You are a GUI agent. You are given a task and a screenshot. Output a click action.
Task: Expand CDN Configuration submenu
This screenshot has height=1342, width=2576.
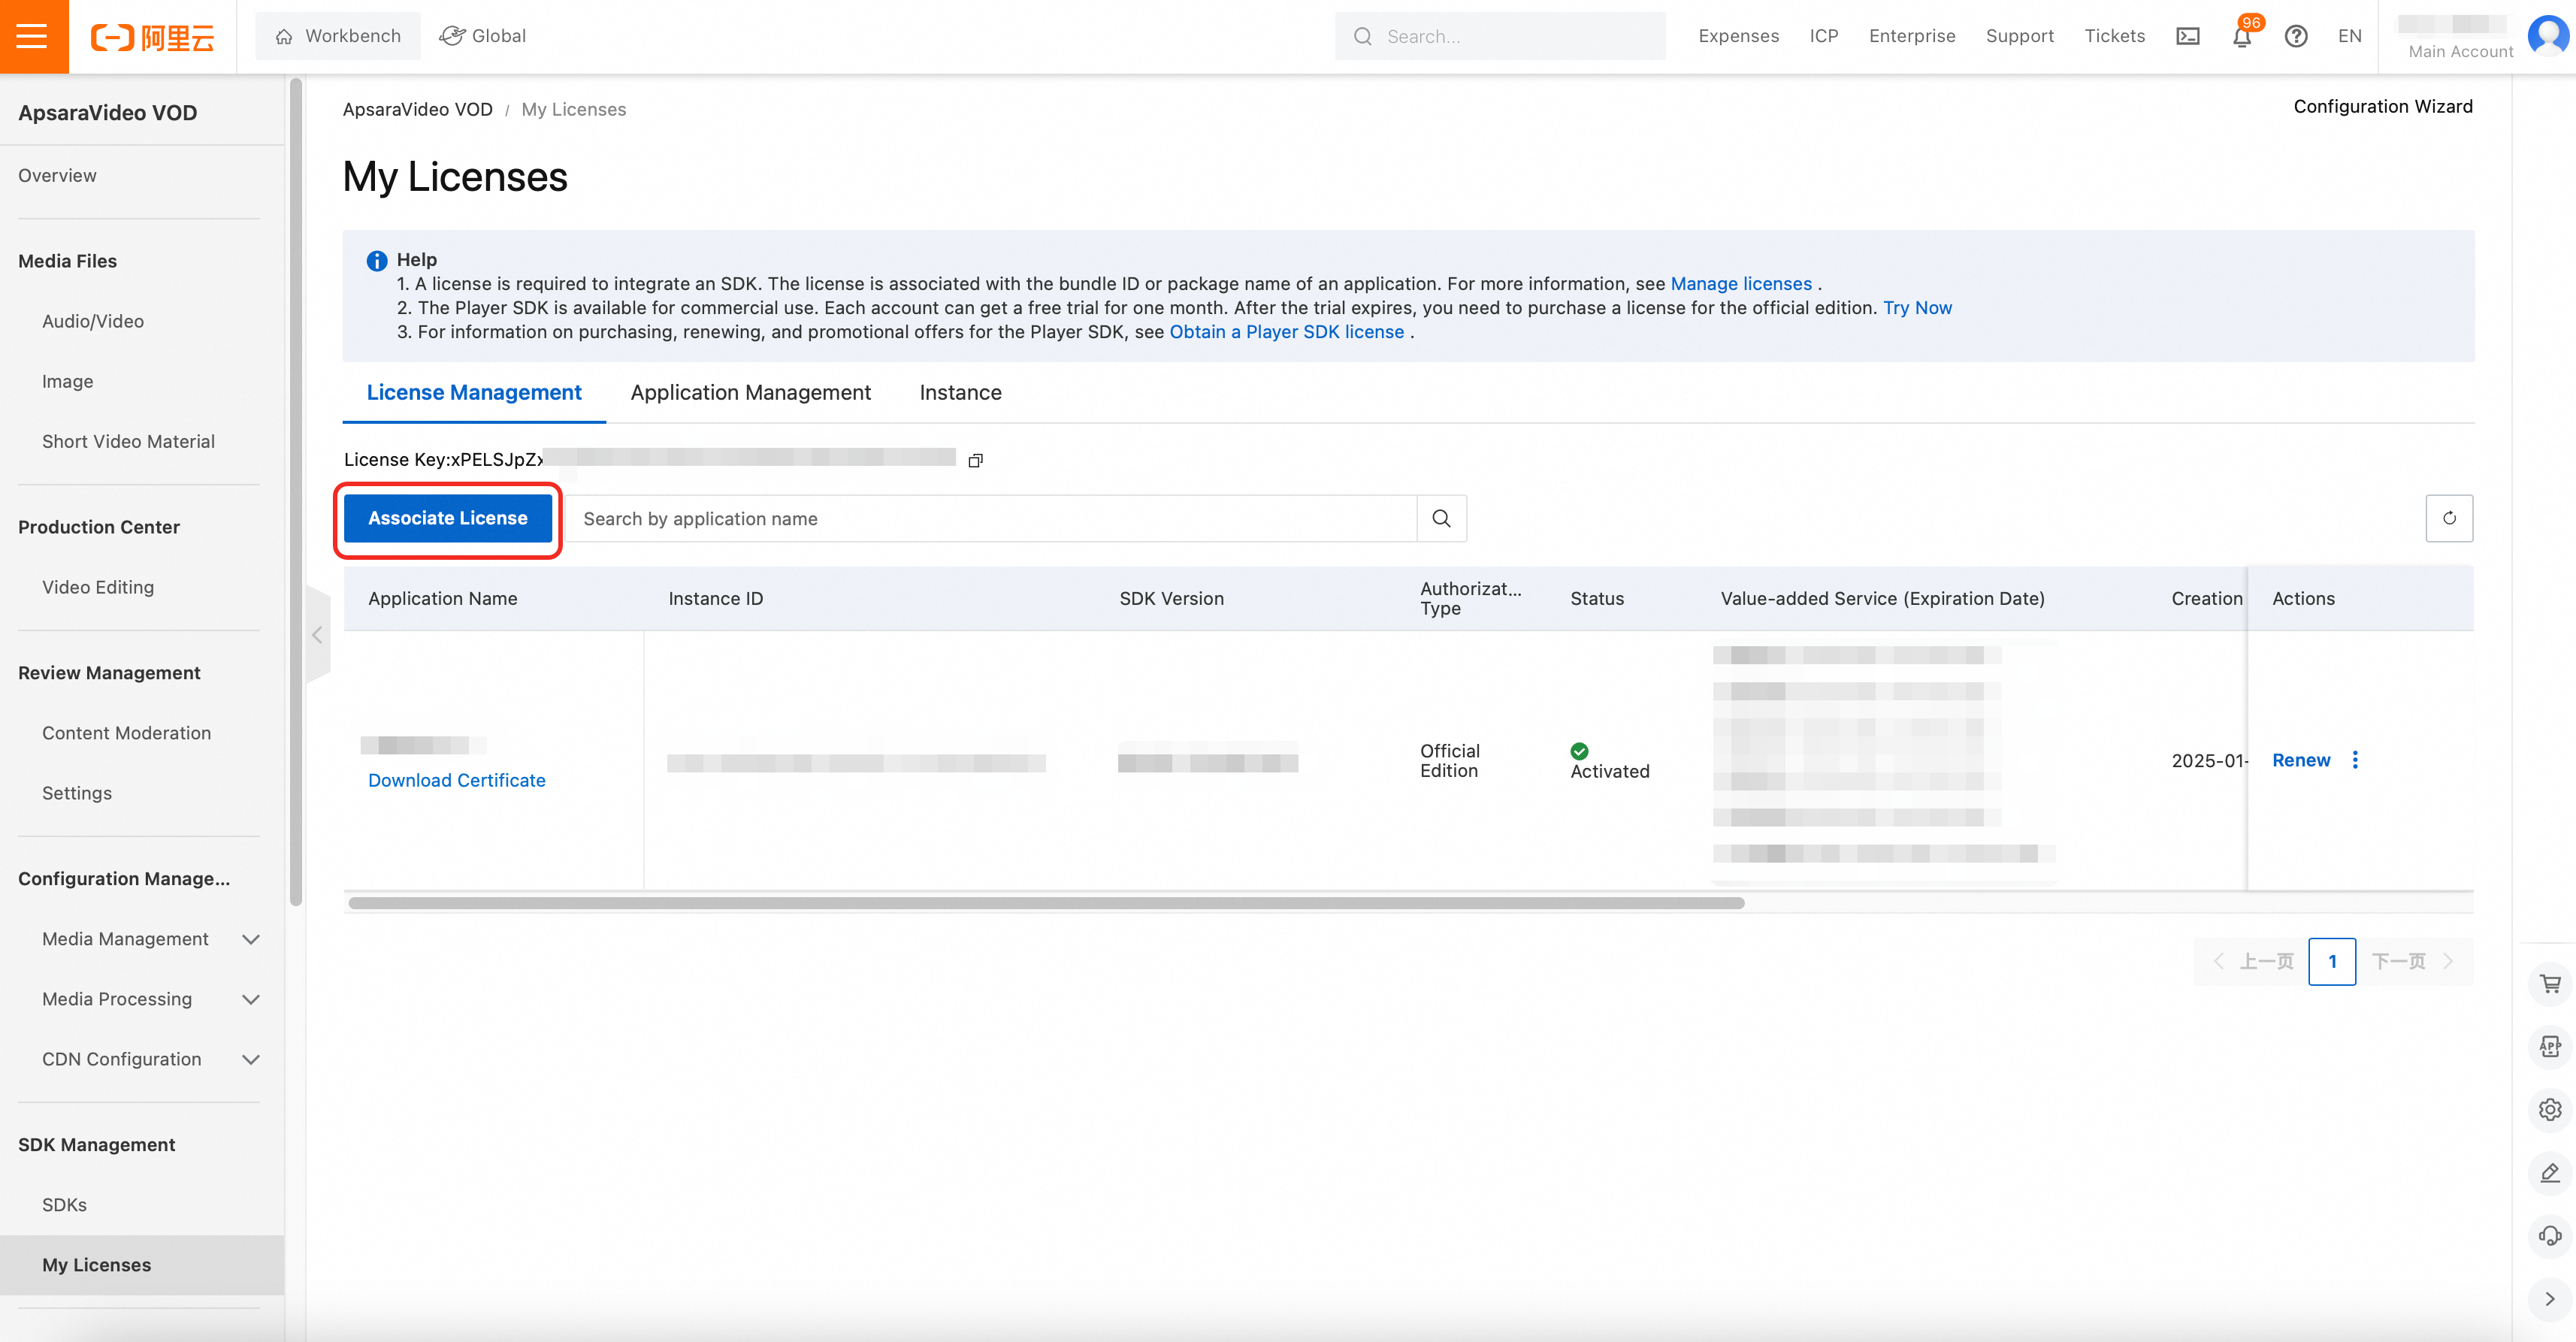click(x=251, y=1059)
